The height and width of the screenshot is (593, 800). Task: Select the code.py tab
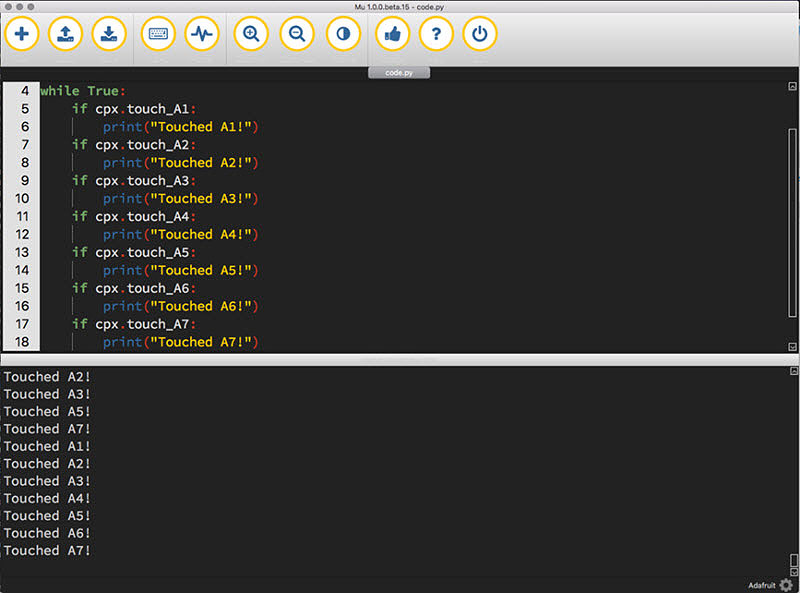click(x=400, y=73)
